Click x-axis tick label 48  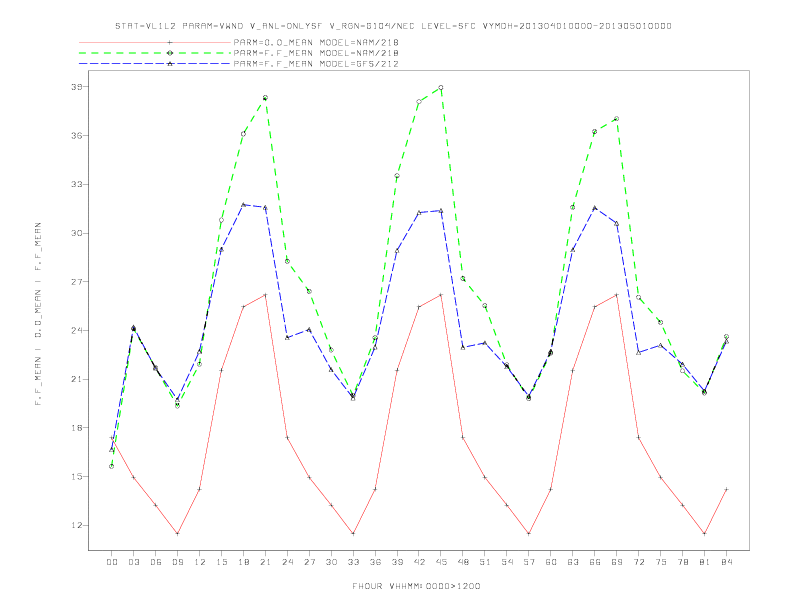[463, 562]
